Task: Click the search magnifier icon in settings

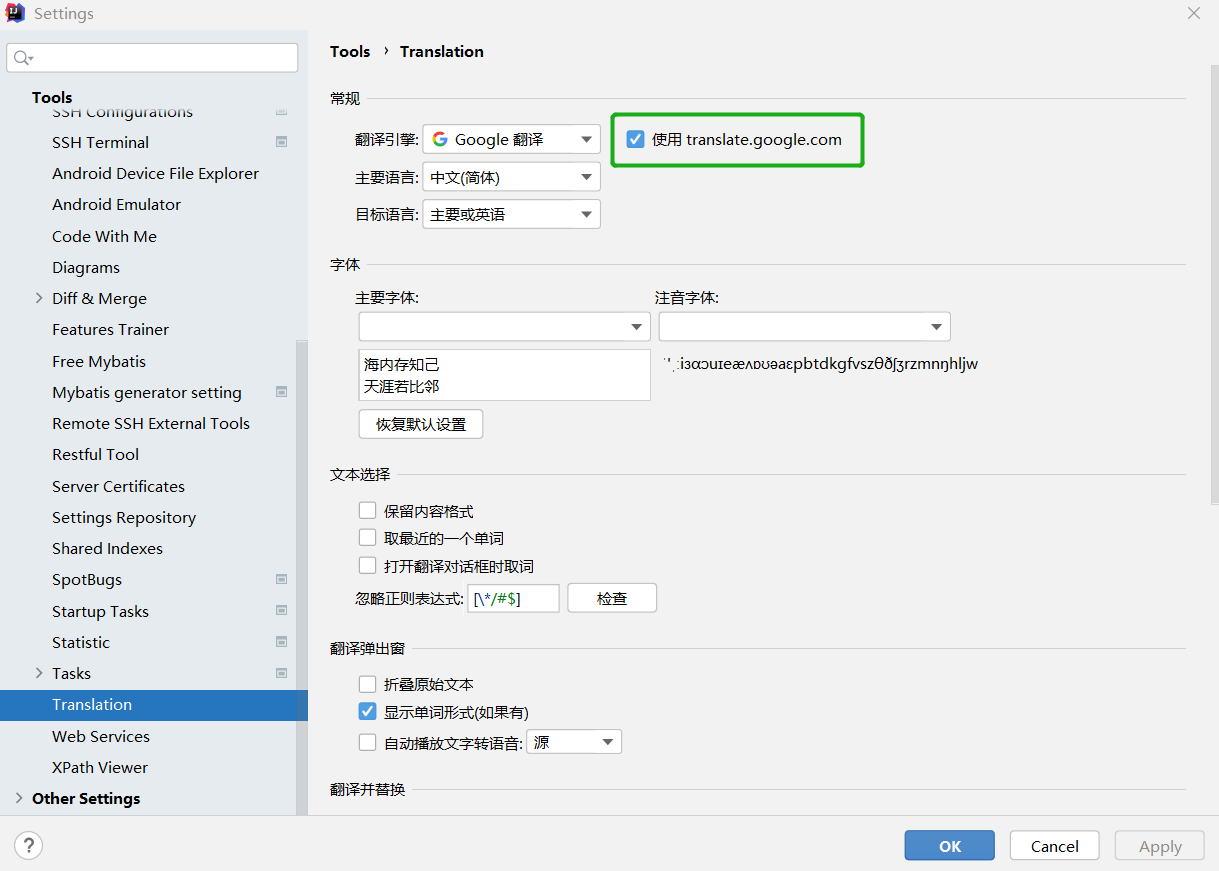Action: pyautogui.click(x=23, y=58)
